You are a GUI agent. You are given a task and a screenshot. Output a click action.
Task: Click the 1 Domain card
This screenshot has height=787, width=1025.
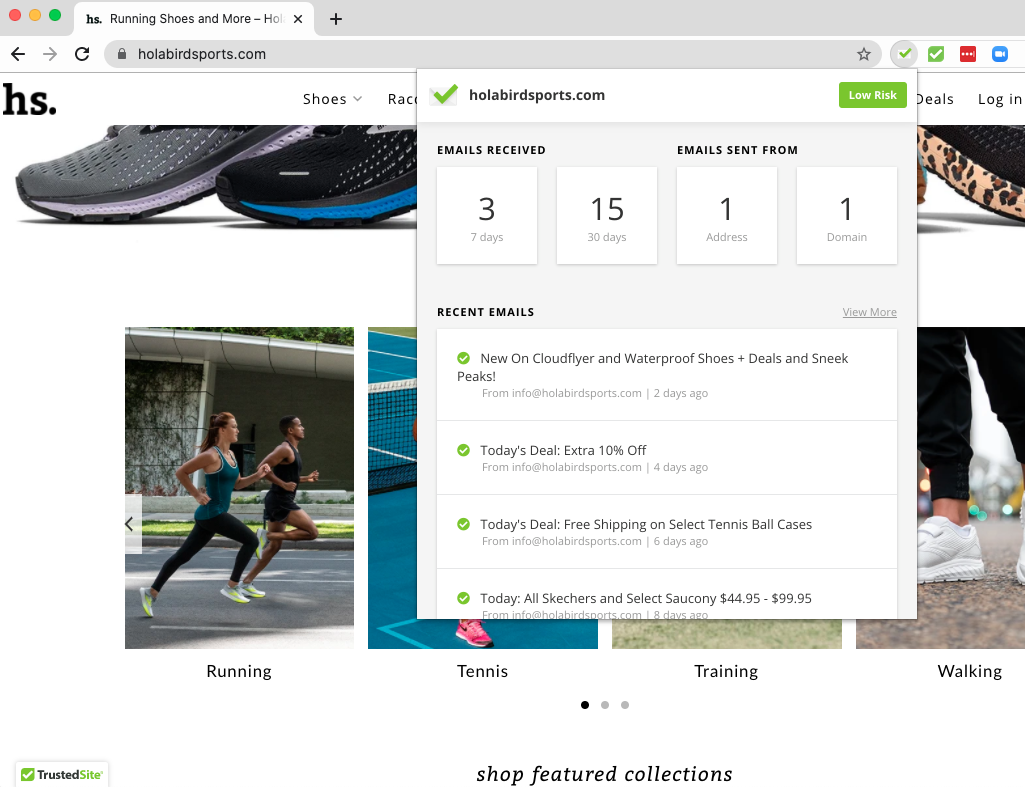coord(847,216)
